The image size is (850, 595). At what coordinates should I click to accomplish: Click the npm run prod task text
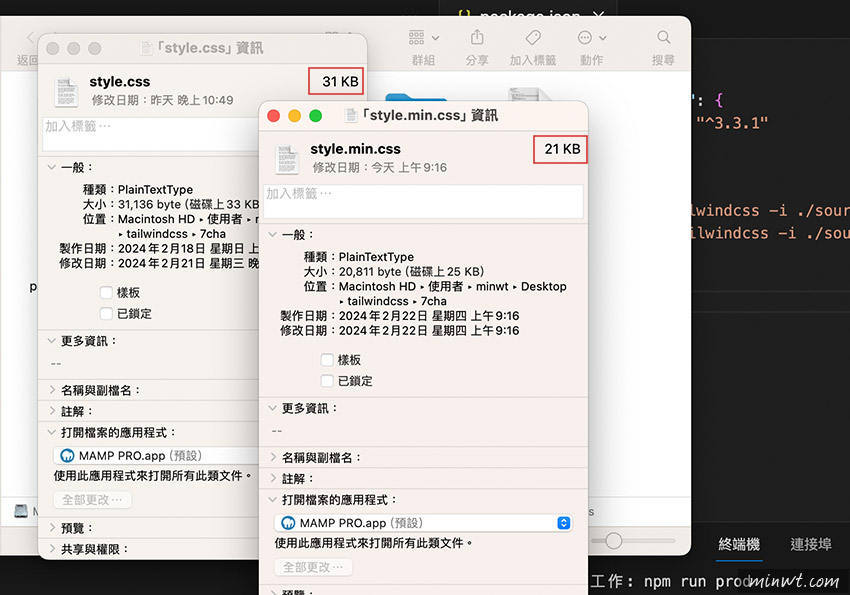(695, 581)
